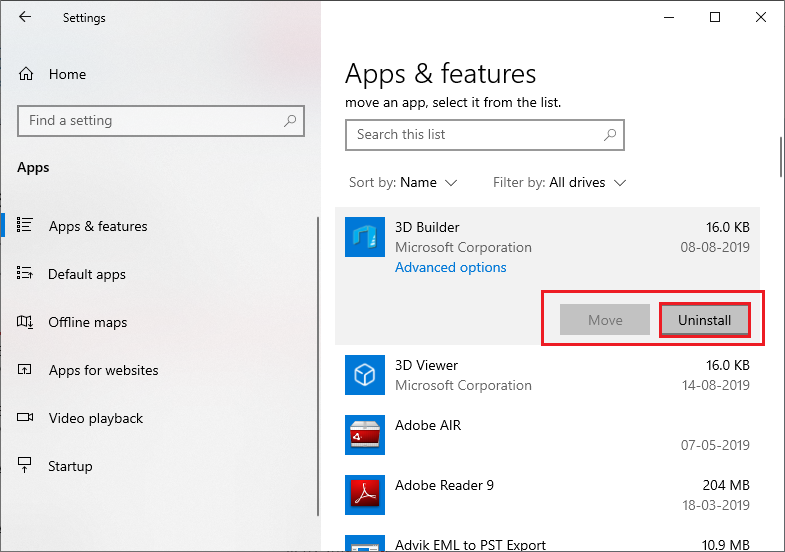The image size is (785, 552).
Task: Click the Adobe Reader 9 icon
Action: [365, 495]
